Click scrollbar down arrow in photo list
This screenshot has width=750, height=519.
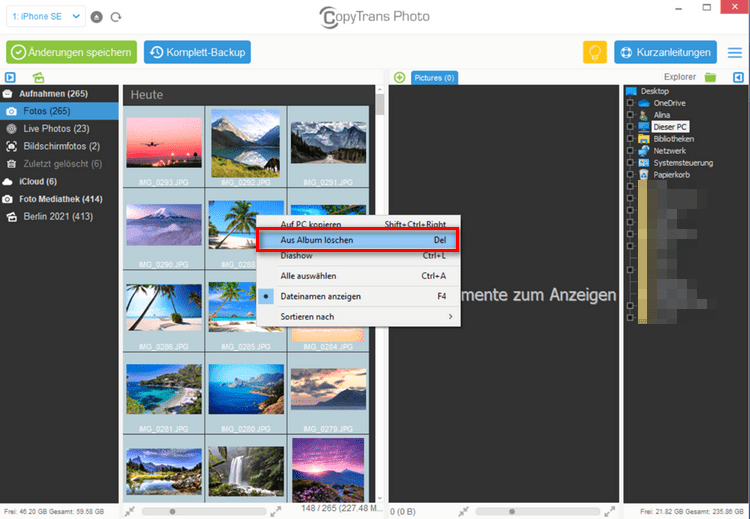coord(380,498)
